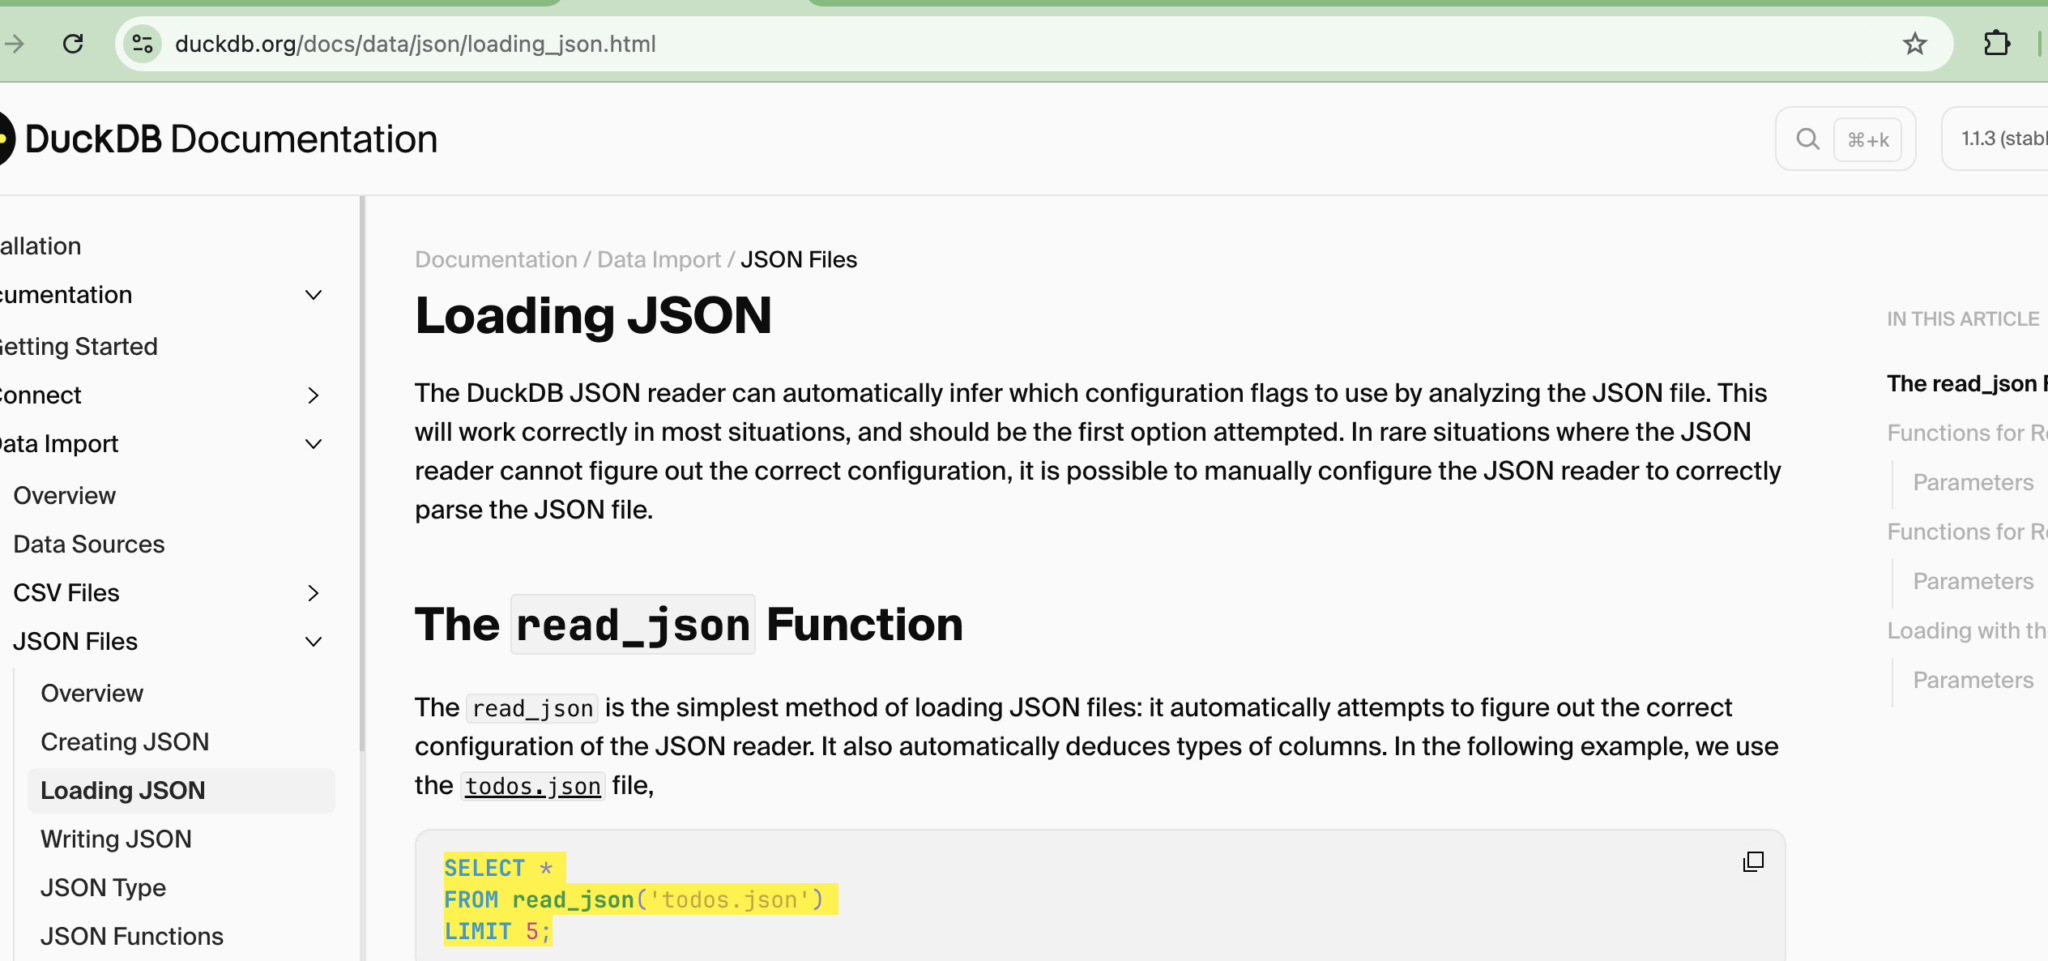Expand the Connect section chevron
Viewport: 2048px width, 961px height.
point(313,395)
